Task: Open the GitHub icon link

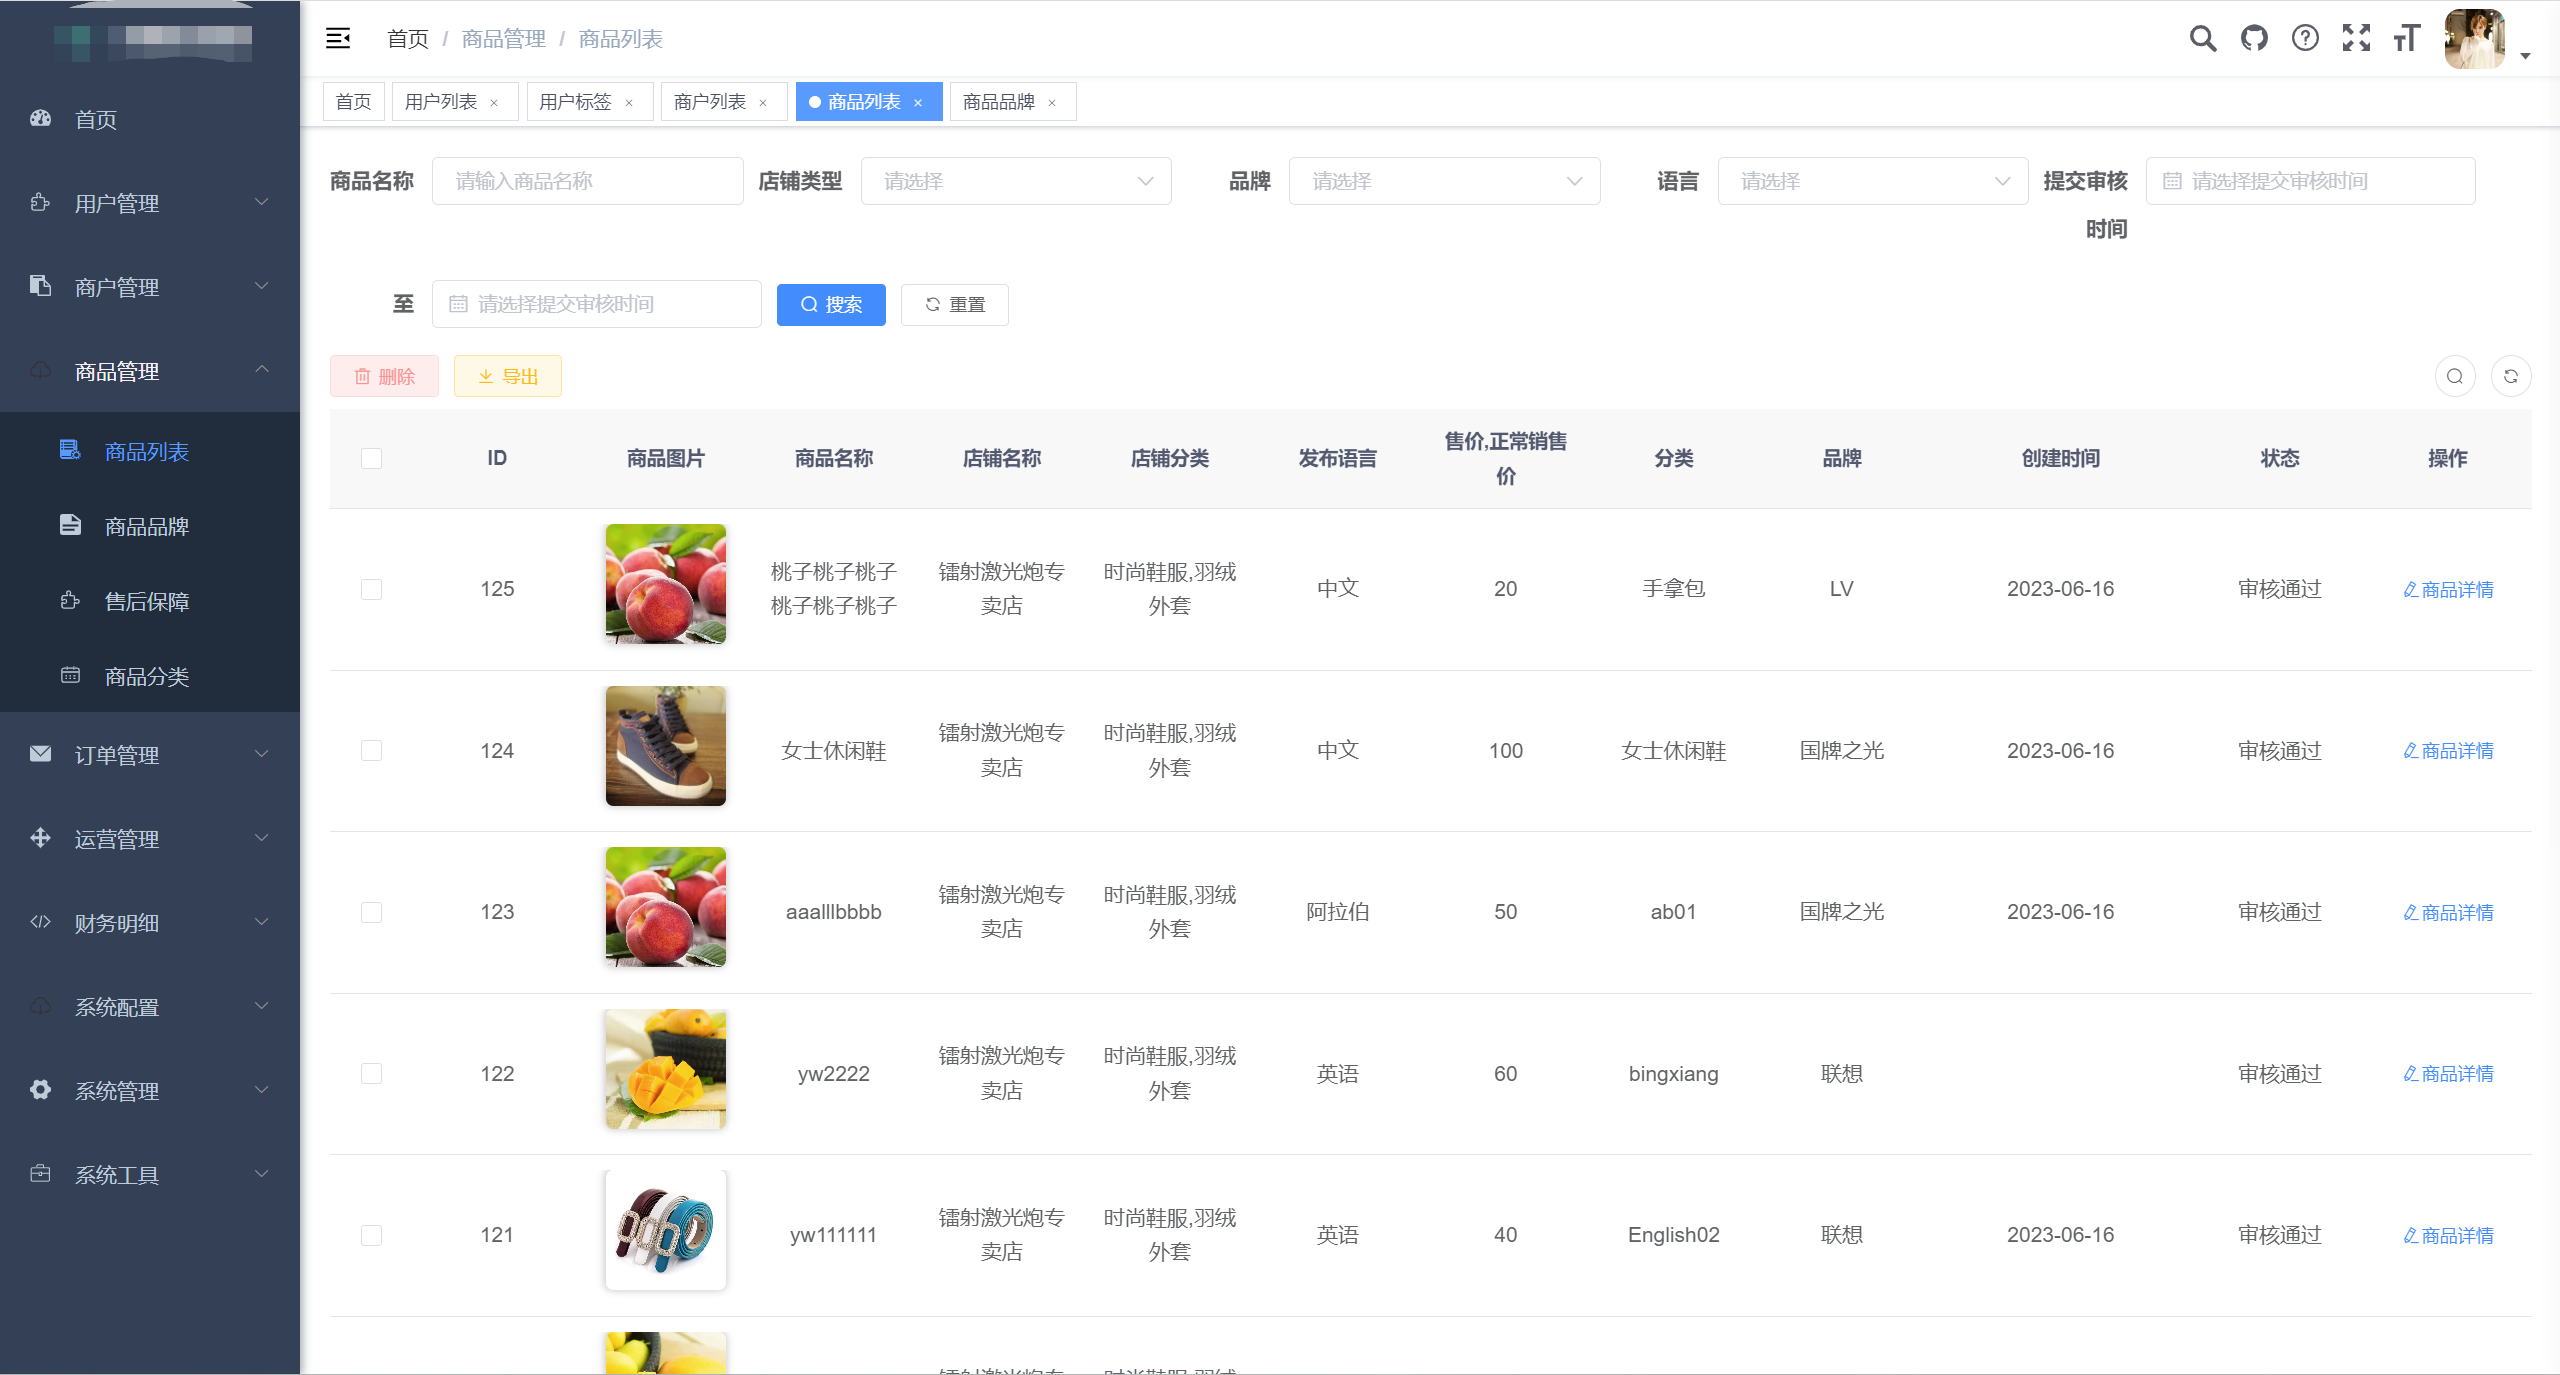Action: 2254,39
